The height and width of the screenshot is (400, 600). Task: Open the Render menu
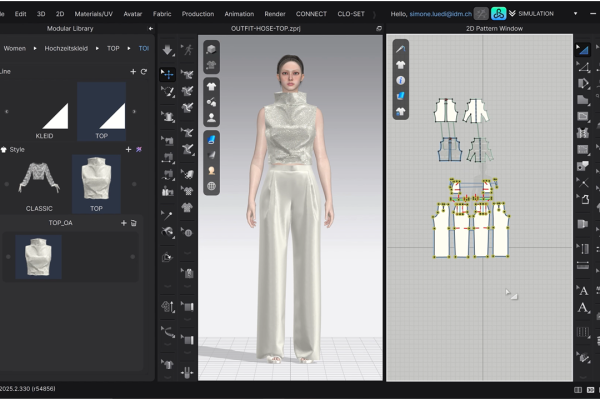click(x=275, y=14)
